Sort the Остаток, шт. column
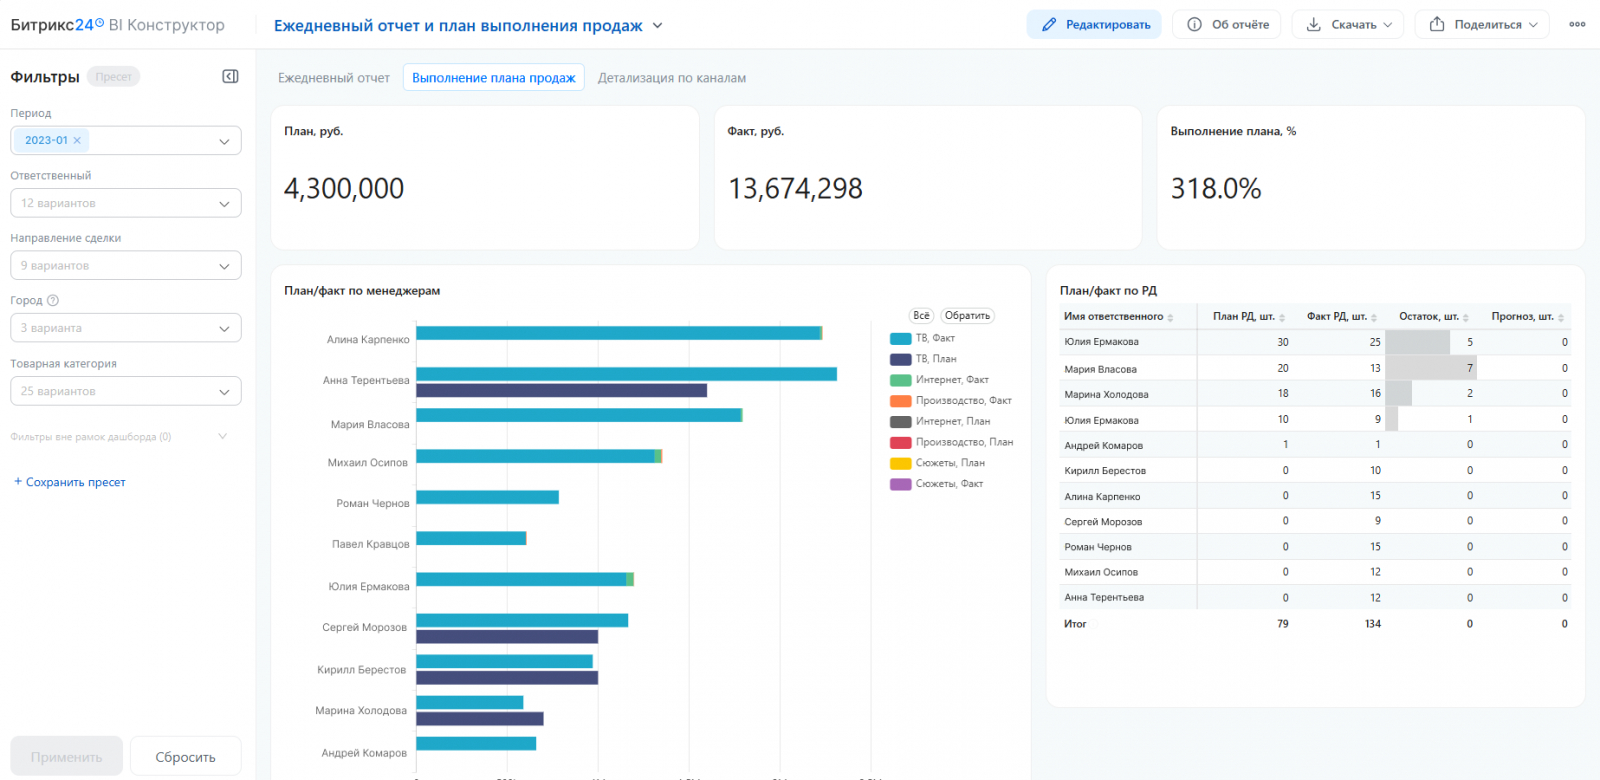Image resolution: width=1600 pixels, height=780 pixels. (1466, 317)
